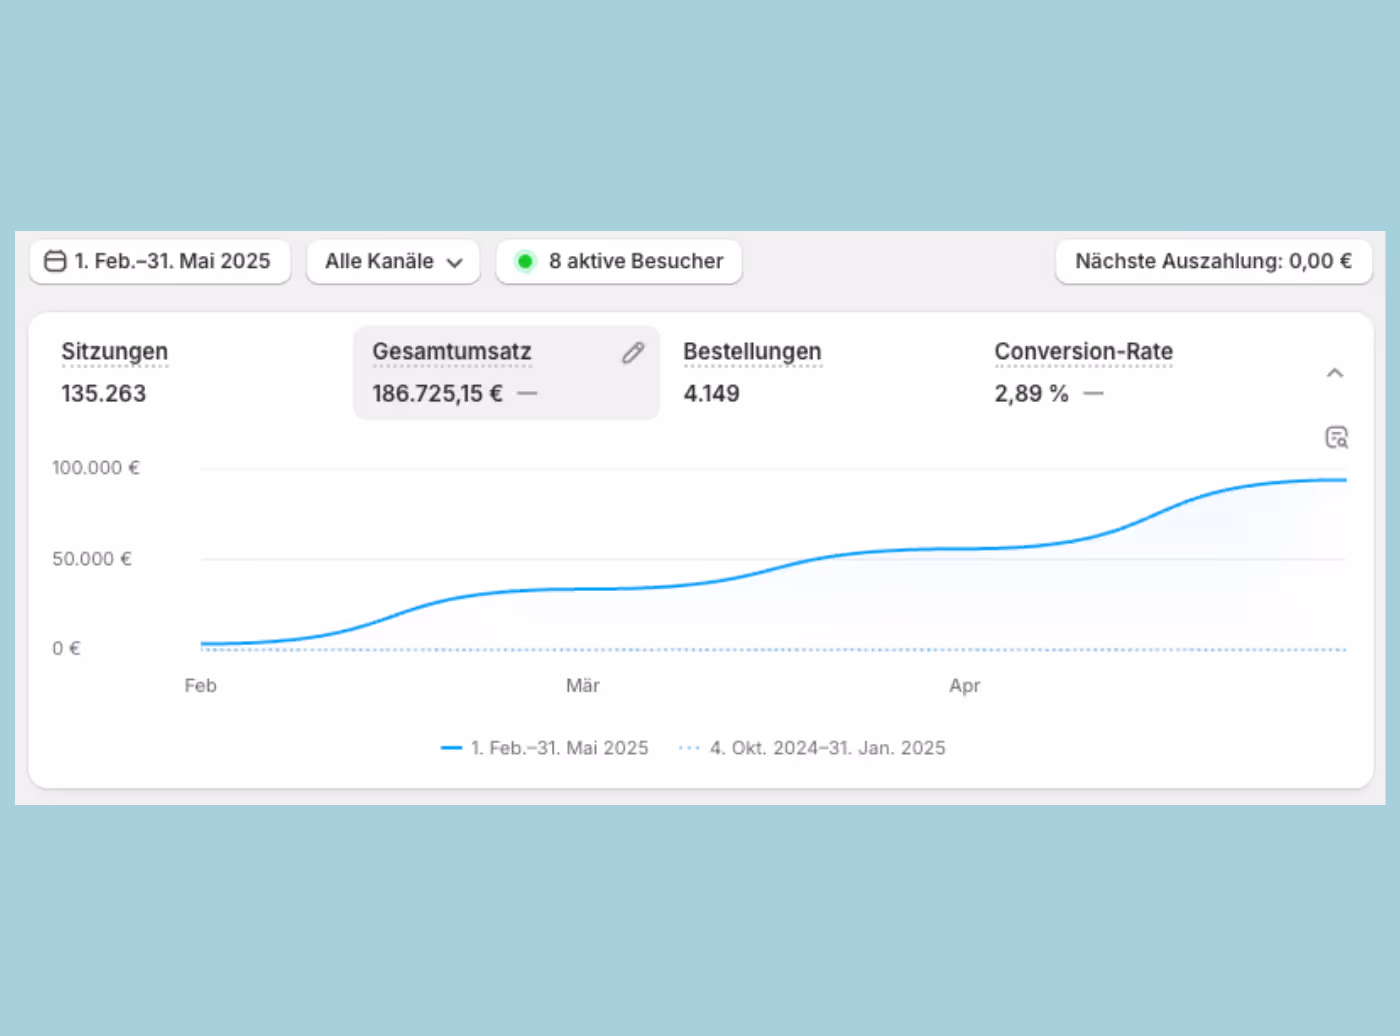Click the 100.000 € axis label
Screen dimensions: 1400x1036
pos(96,468)
